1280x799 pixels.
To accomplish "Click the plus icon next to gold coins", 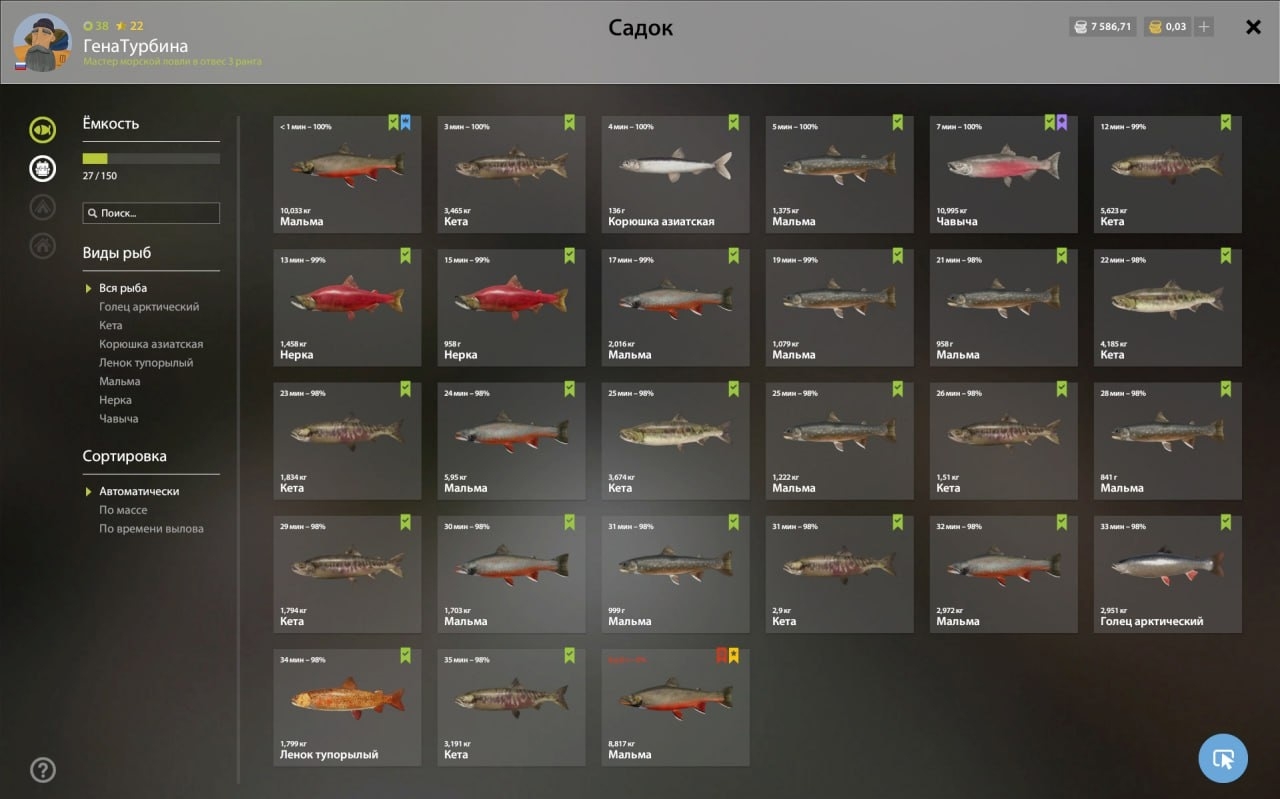I will pos(1204,27).
